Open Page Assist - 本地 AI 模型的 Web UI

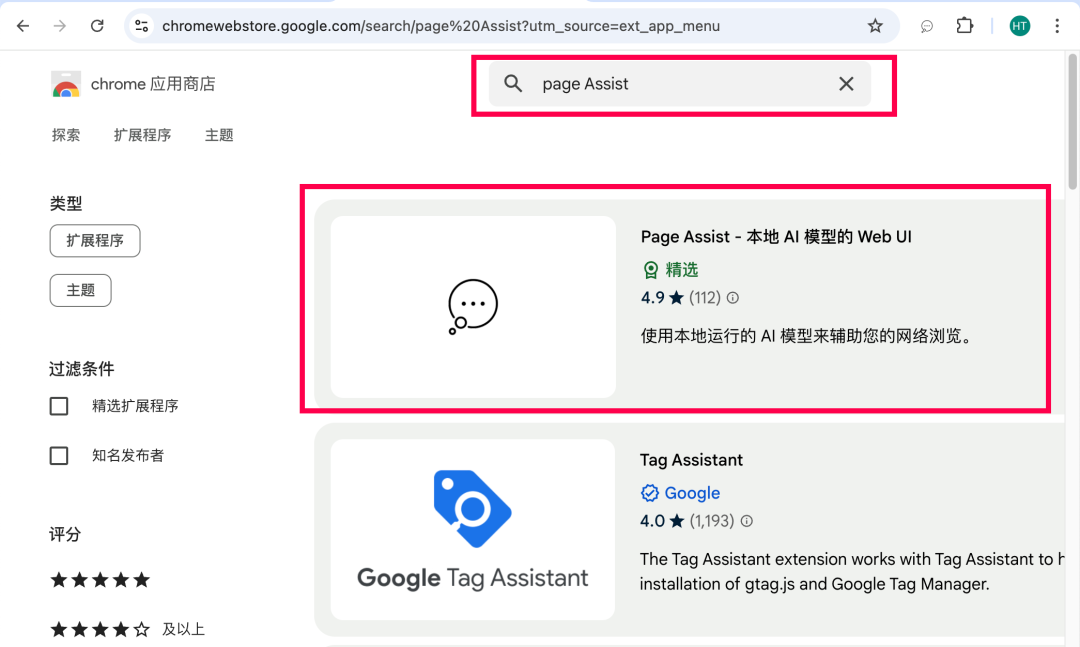click(776, 237)
